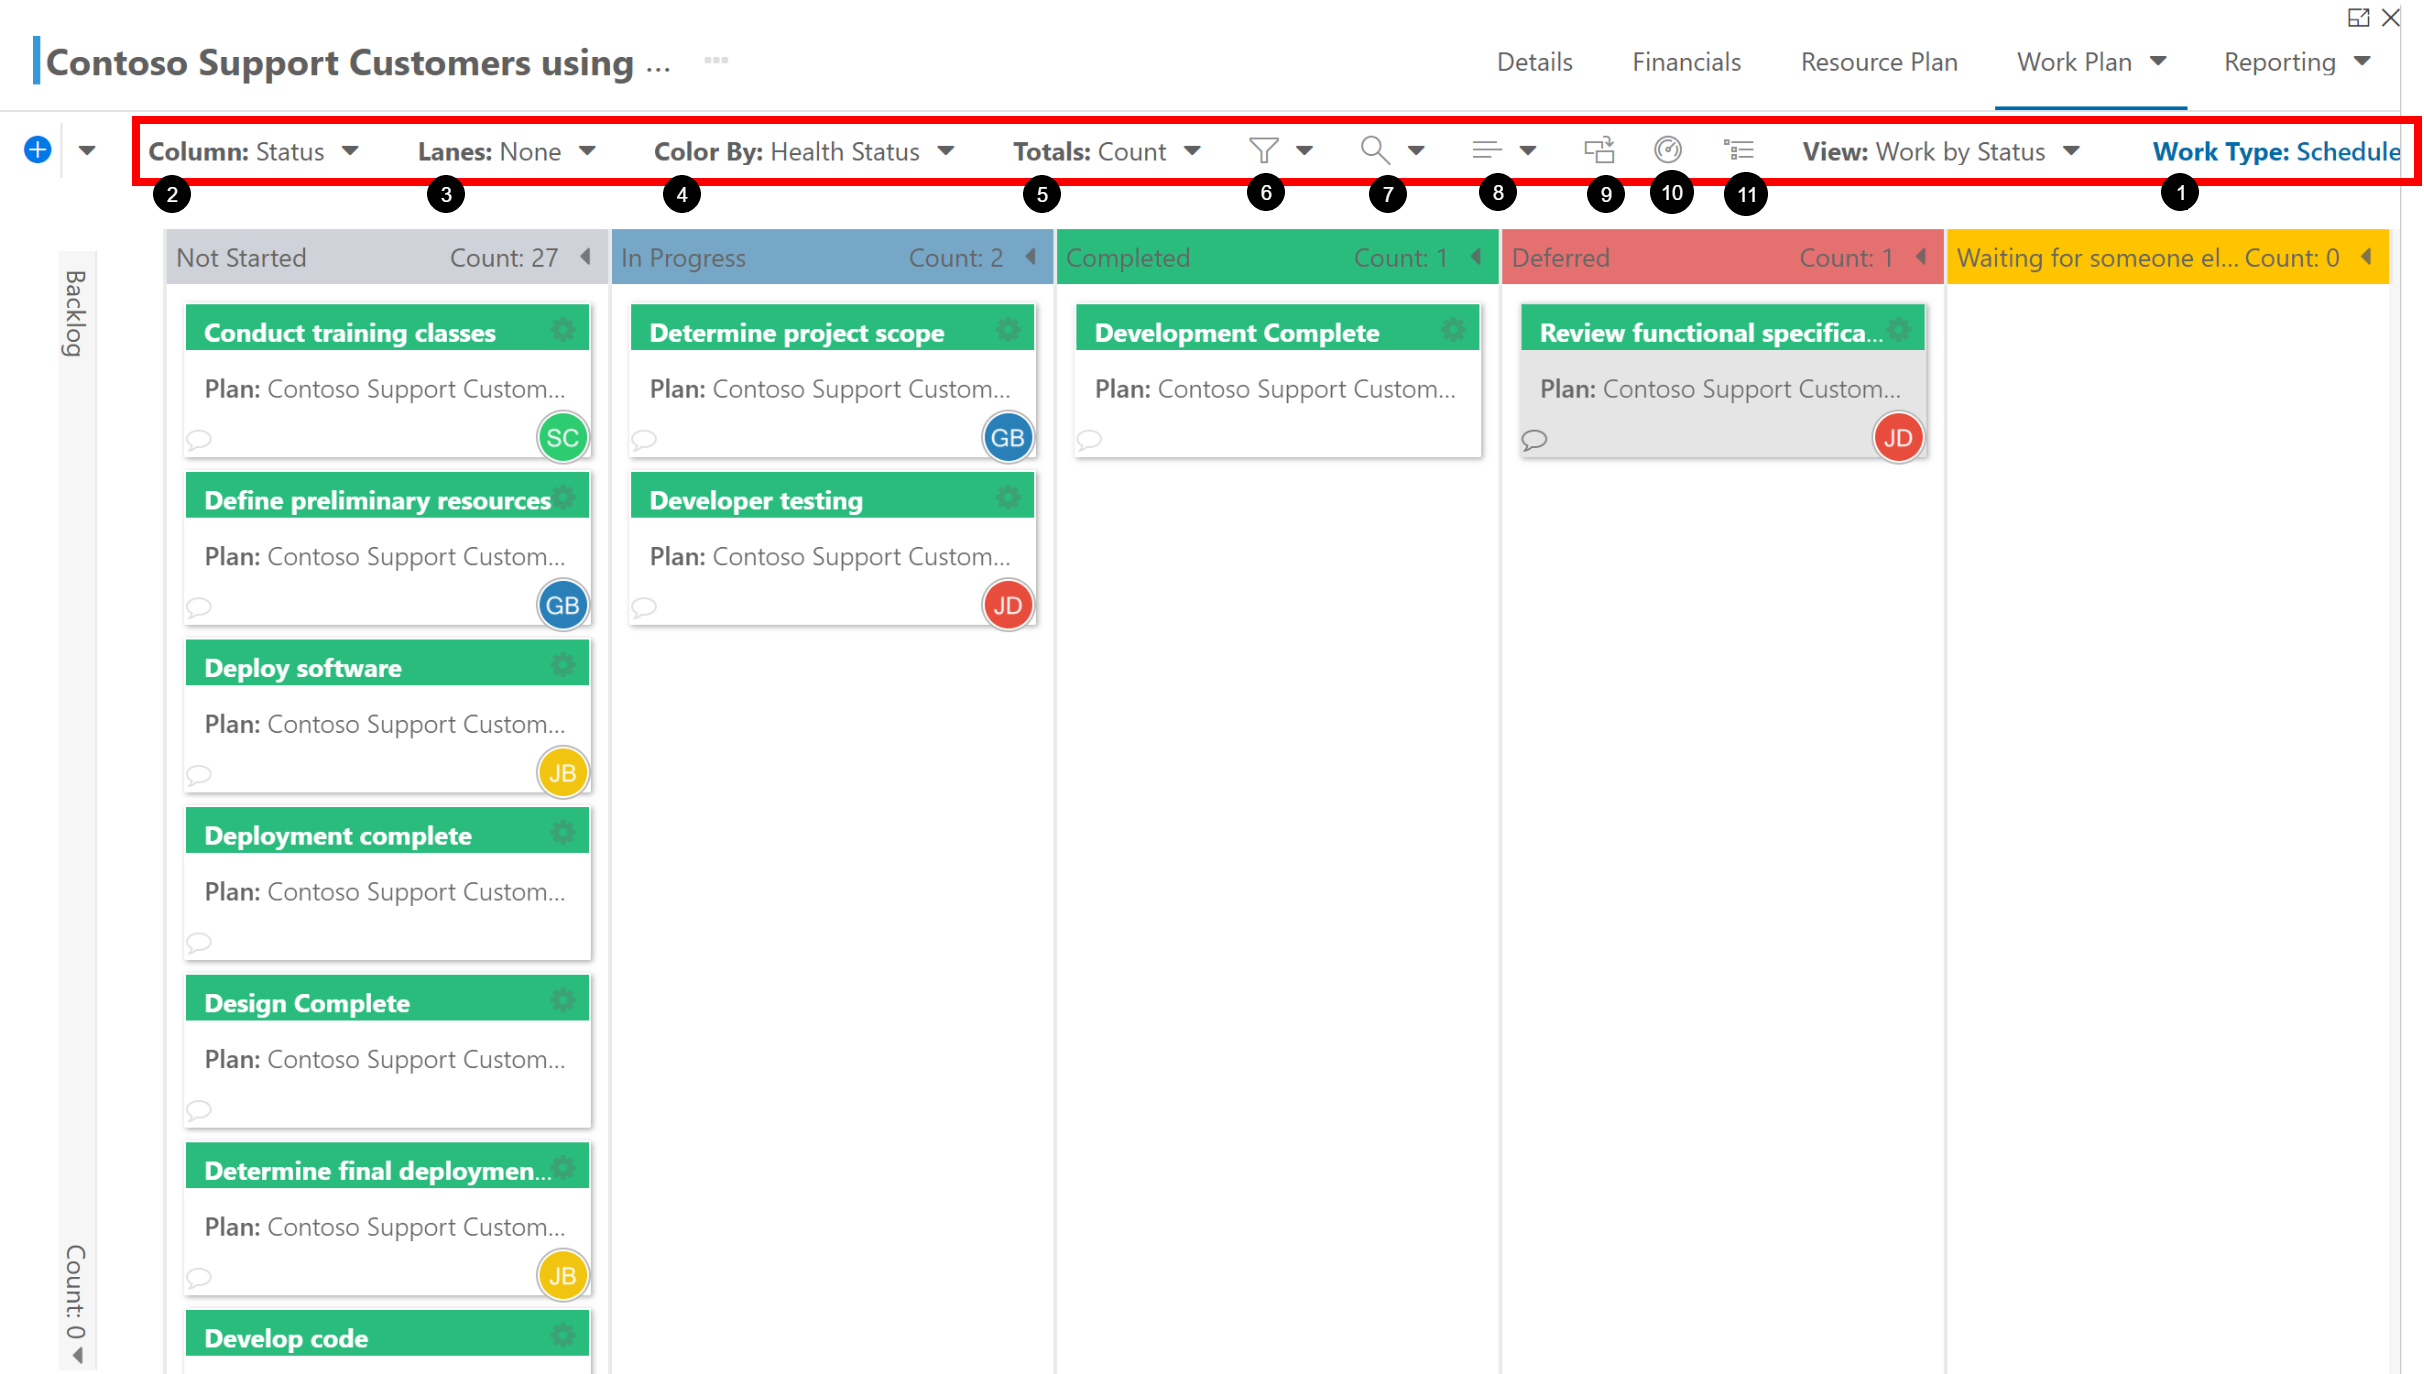Click the share/export boxes icon
The image size is (2424, 1374).
pyautogui.click(x=1599, y=150)
